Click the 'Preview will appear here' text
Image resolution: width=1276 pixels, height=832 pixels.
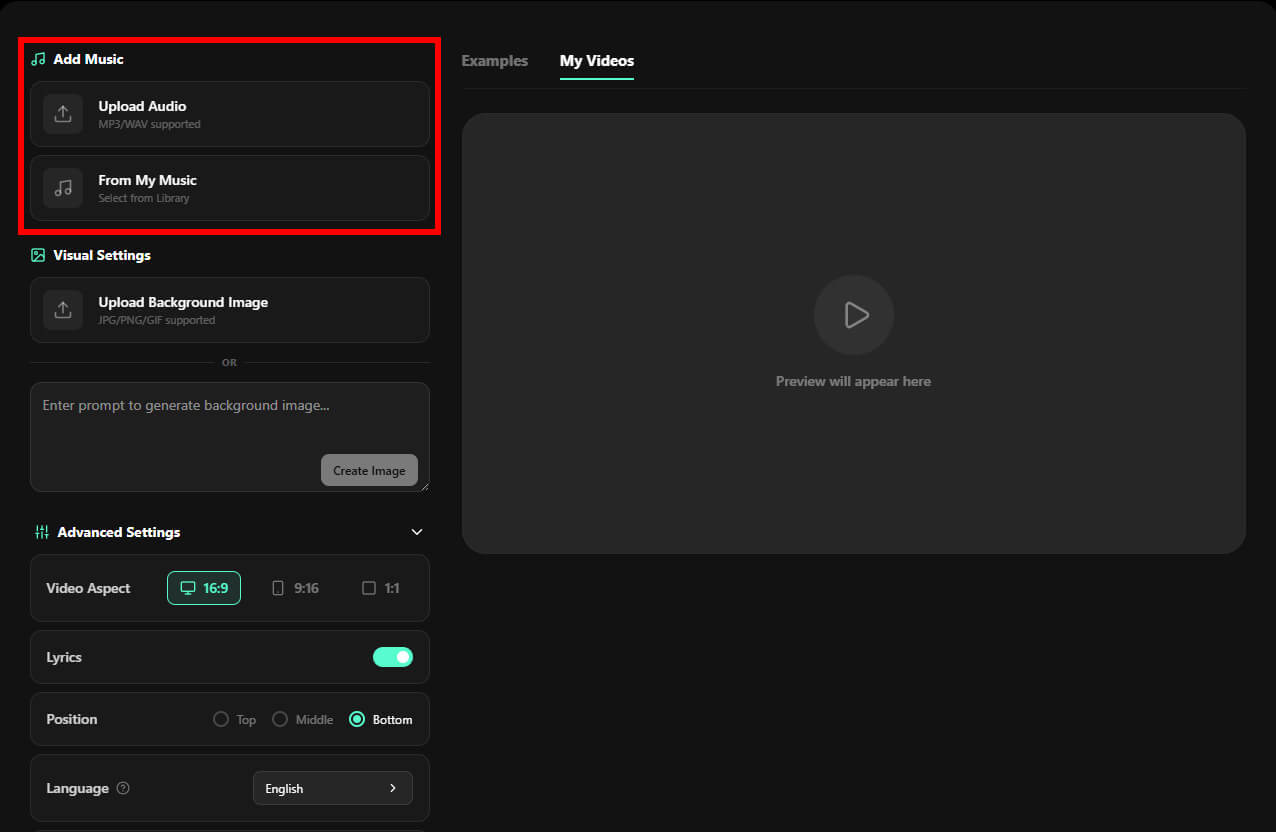853,381
